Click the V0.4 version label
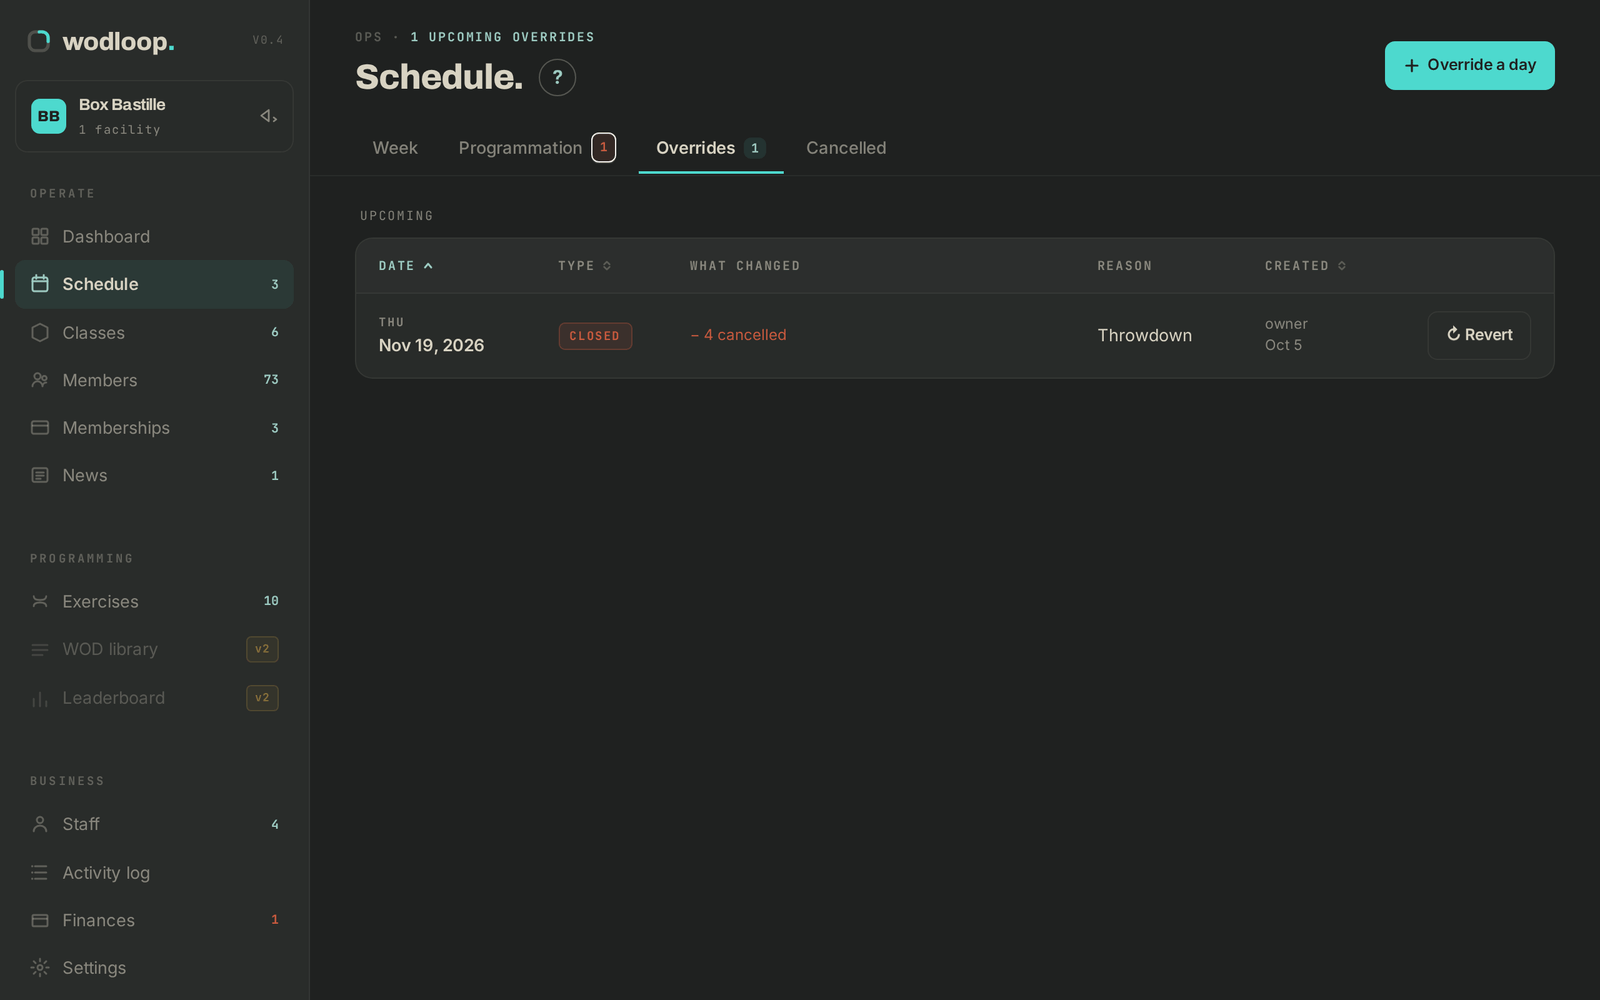This screenshot has height=1000, width=1600. point(268,40)
